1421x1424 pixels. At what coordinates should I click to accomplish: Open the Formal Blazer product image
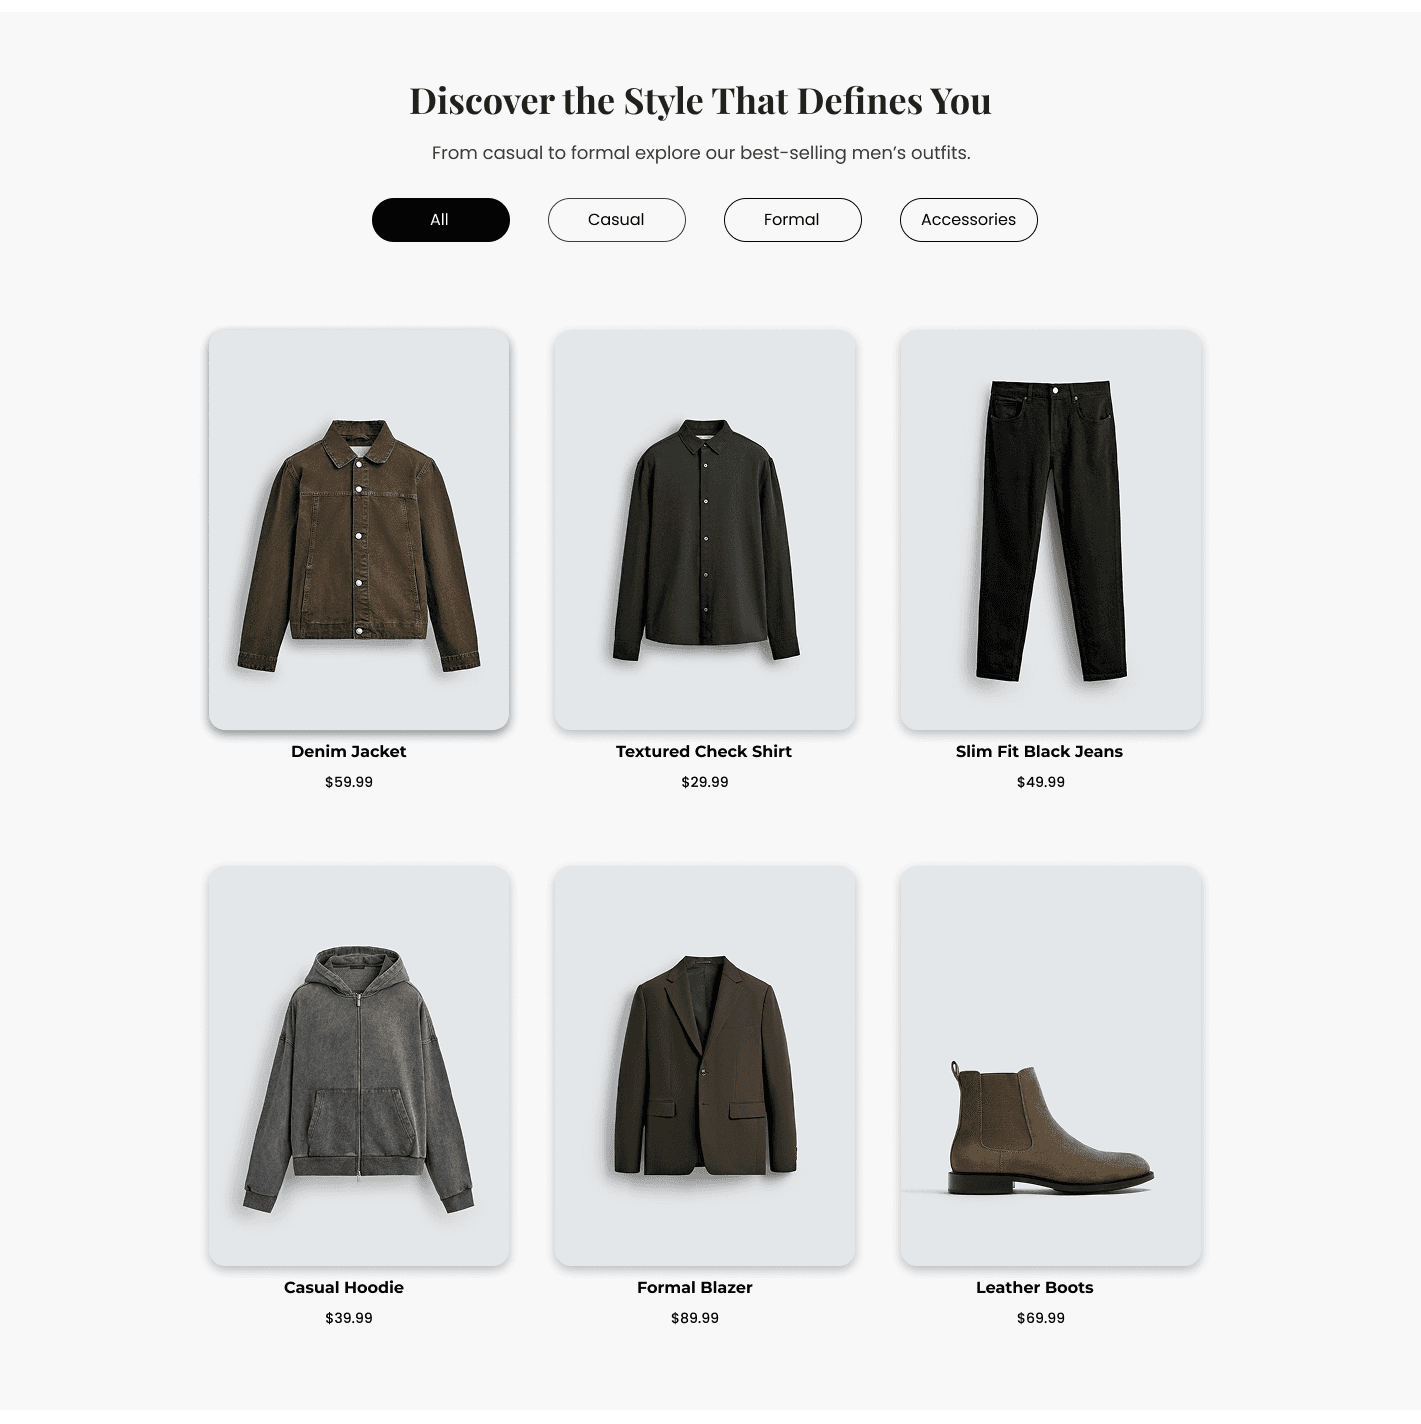point(705,1066)
